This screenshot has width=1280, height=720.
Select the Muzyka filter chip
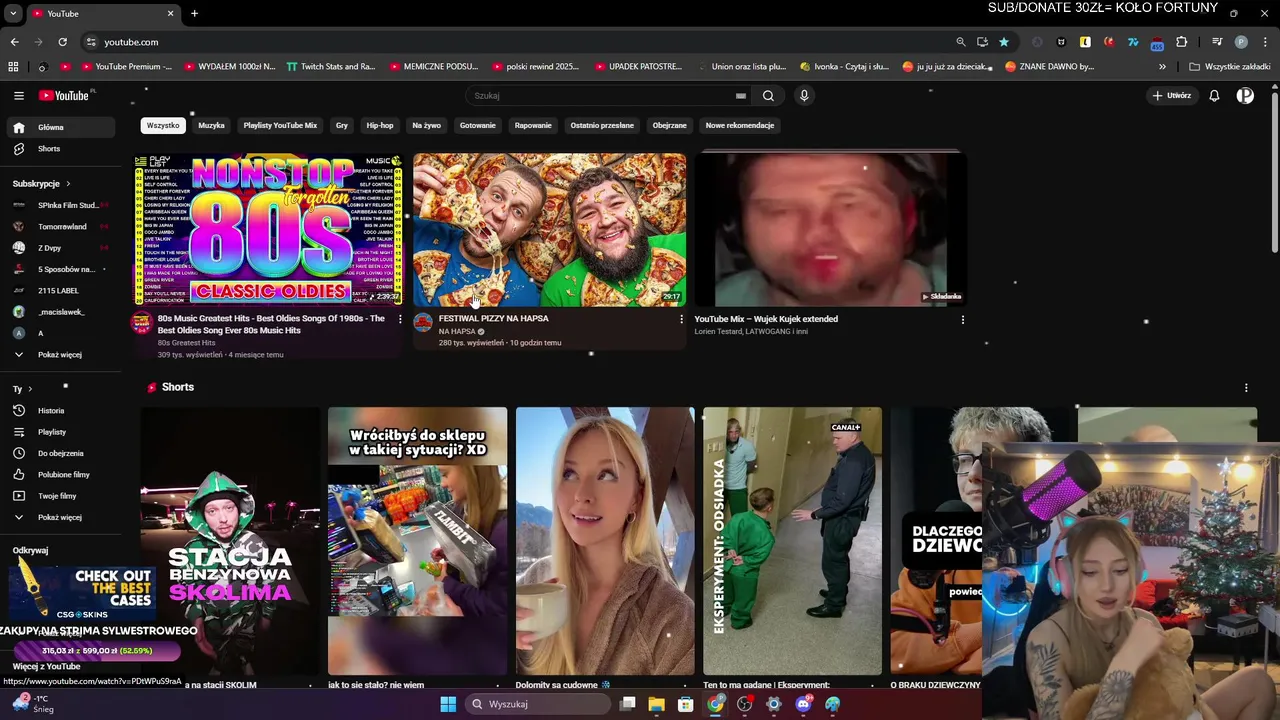[x=211, y=126]
